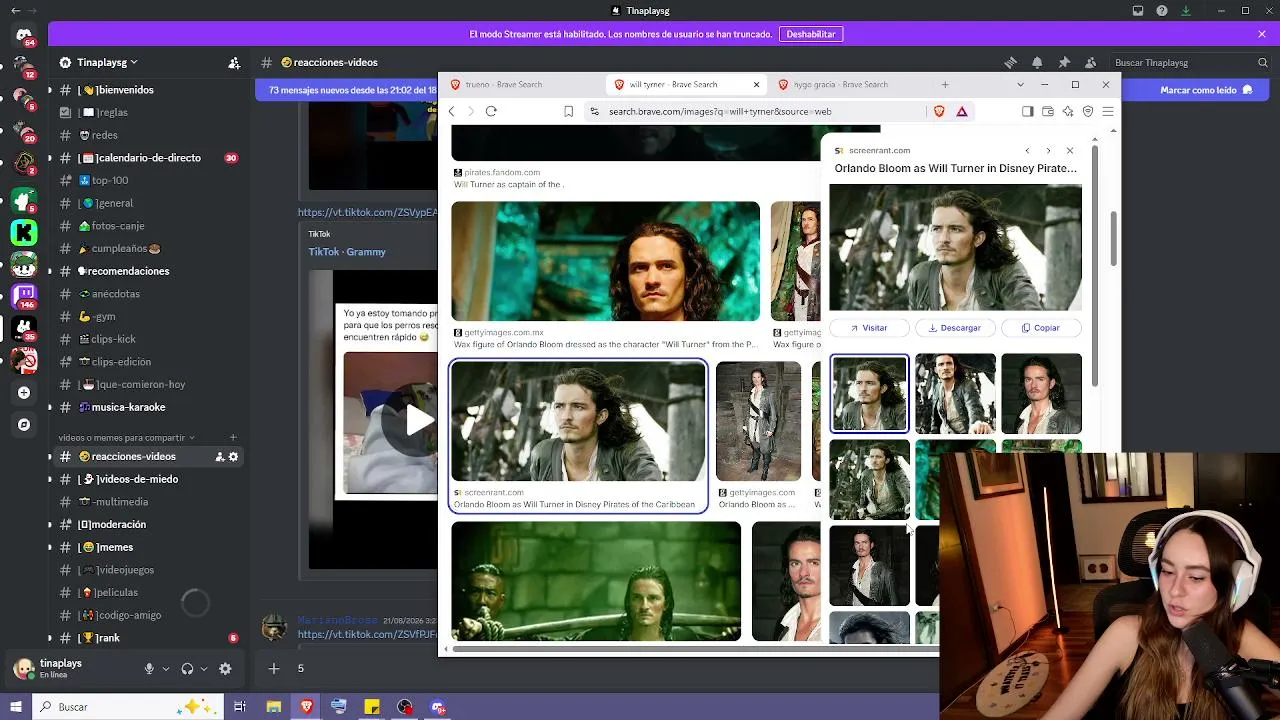This screenshot has width=1280, height=720.
Task: Invite people using the Tinaplaysg header icon
Action: point(234,63)
